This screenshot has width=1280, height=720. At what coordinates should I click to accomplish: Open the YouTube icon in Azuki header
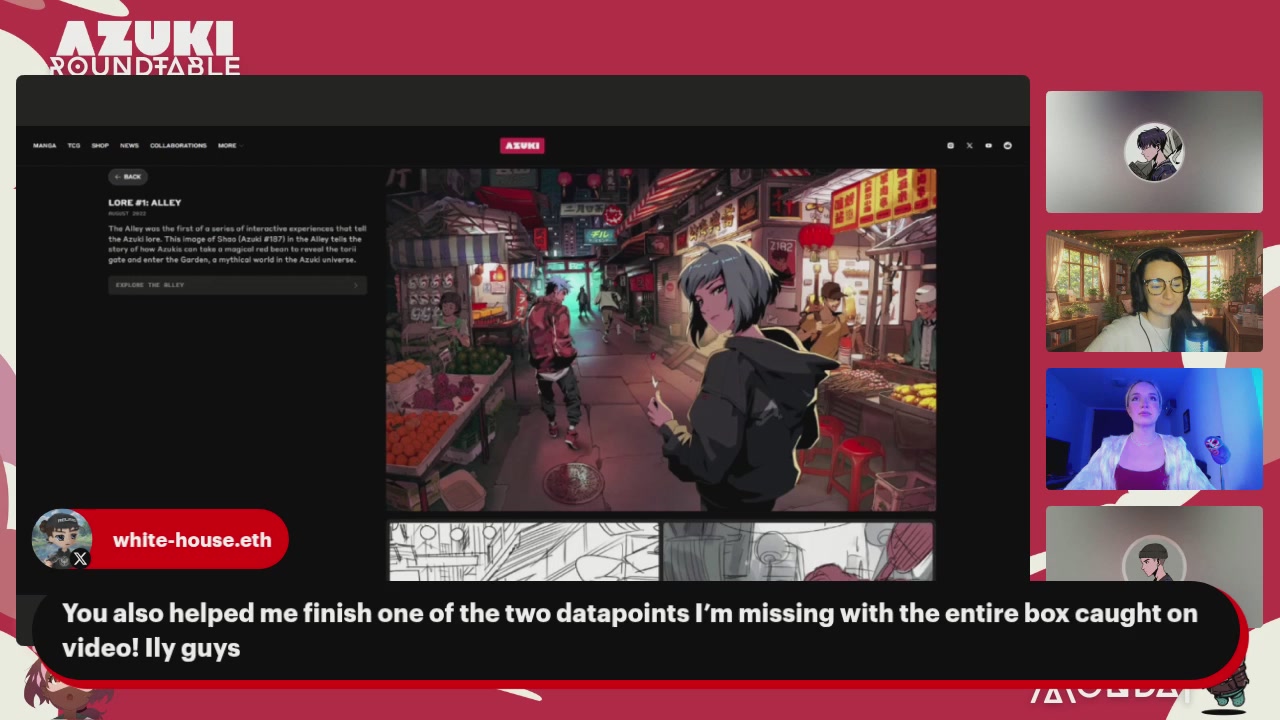tap(988, 146)
